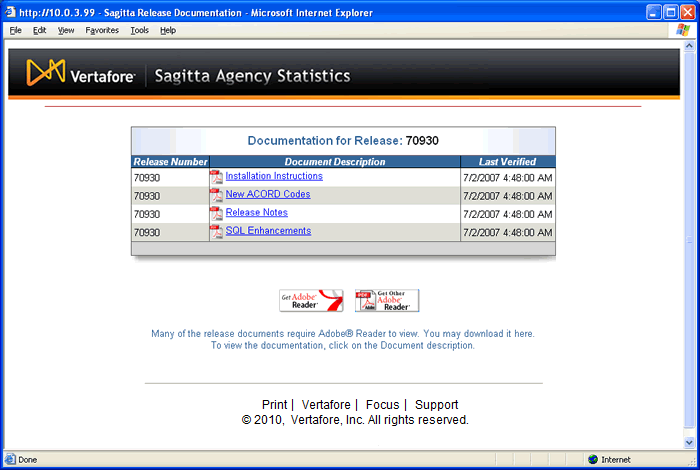Image resolution: width=700 pixels, height=470 pixels.
Task: Minimize the Internet Explorer window
Action: tap(654, 12)
